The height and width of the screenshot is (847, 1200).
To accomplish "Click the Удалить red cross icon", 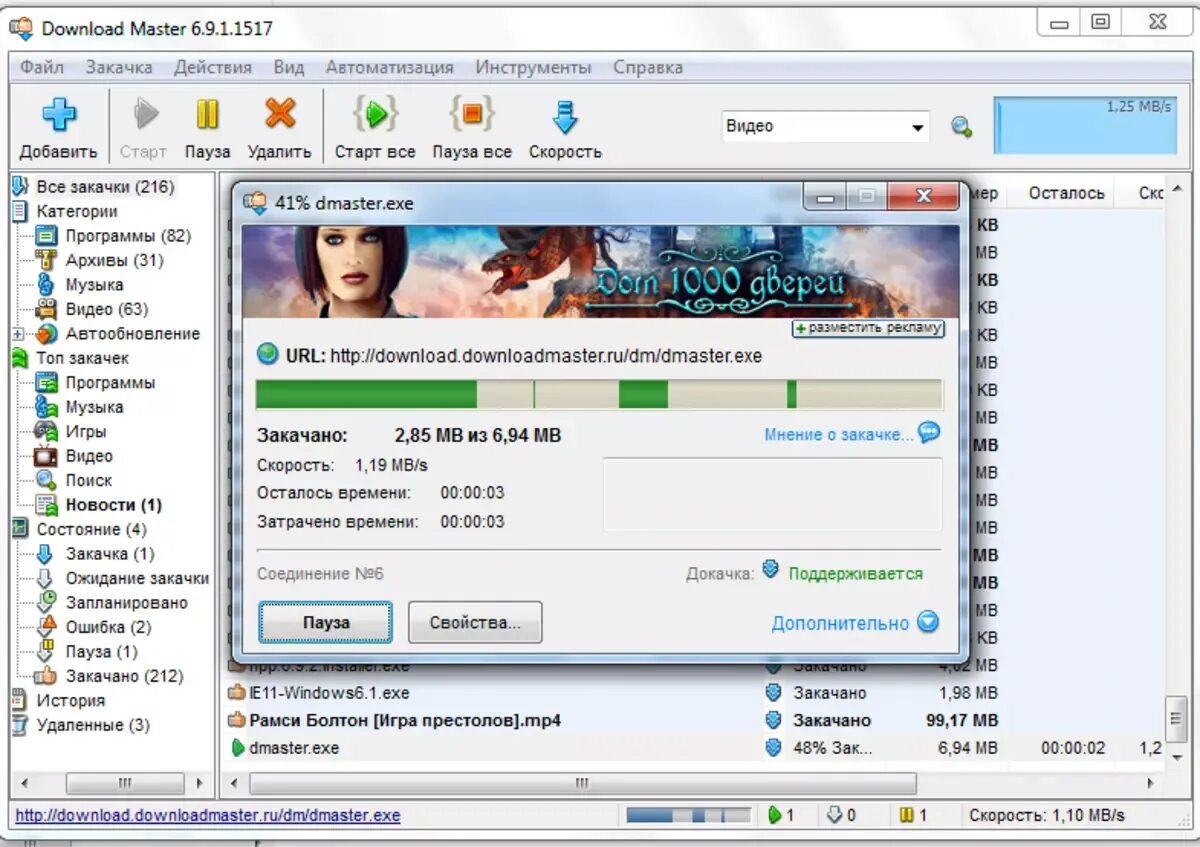I will pyautogui.click(x=280, y=114).
